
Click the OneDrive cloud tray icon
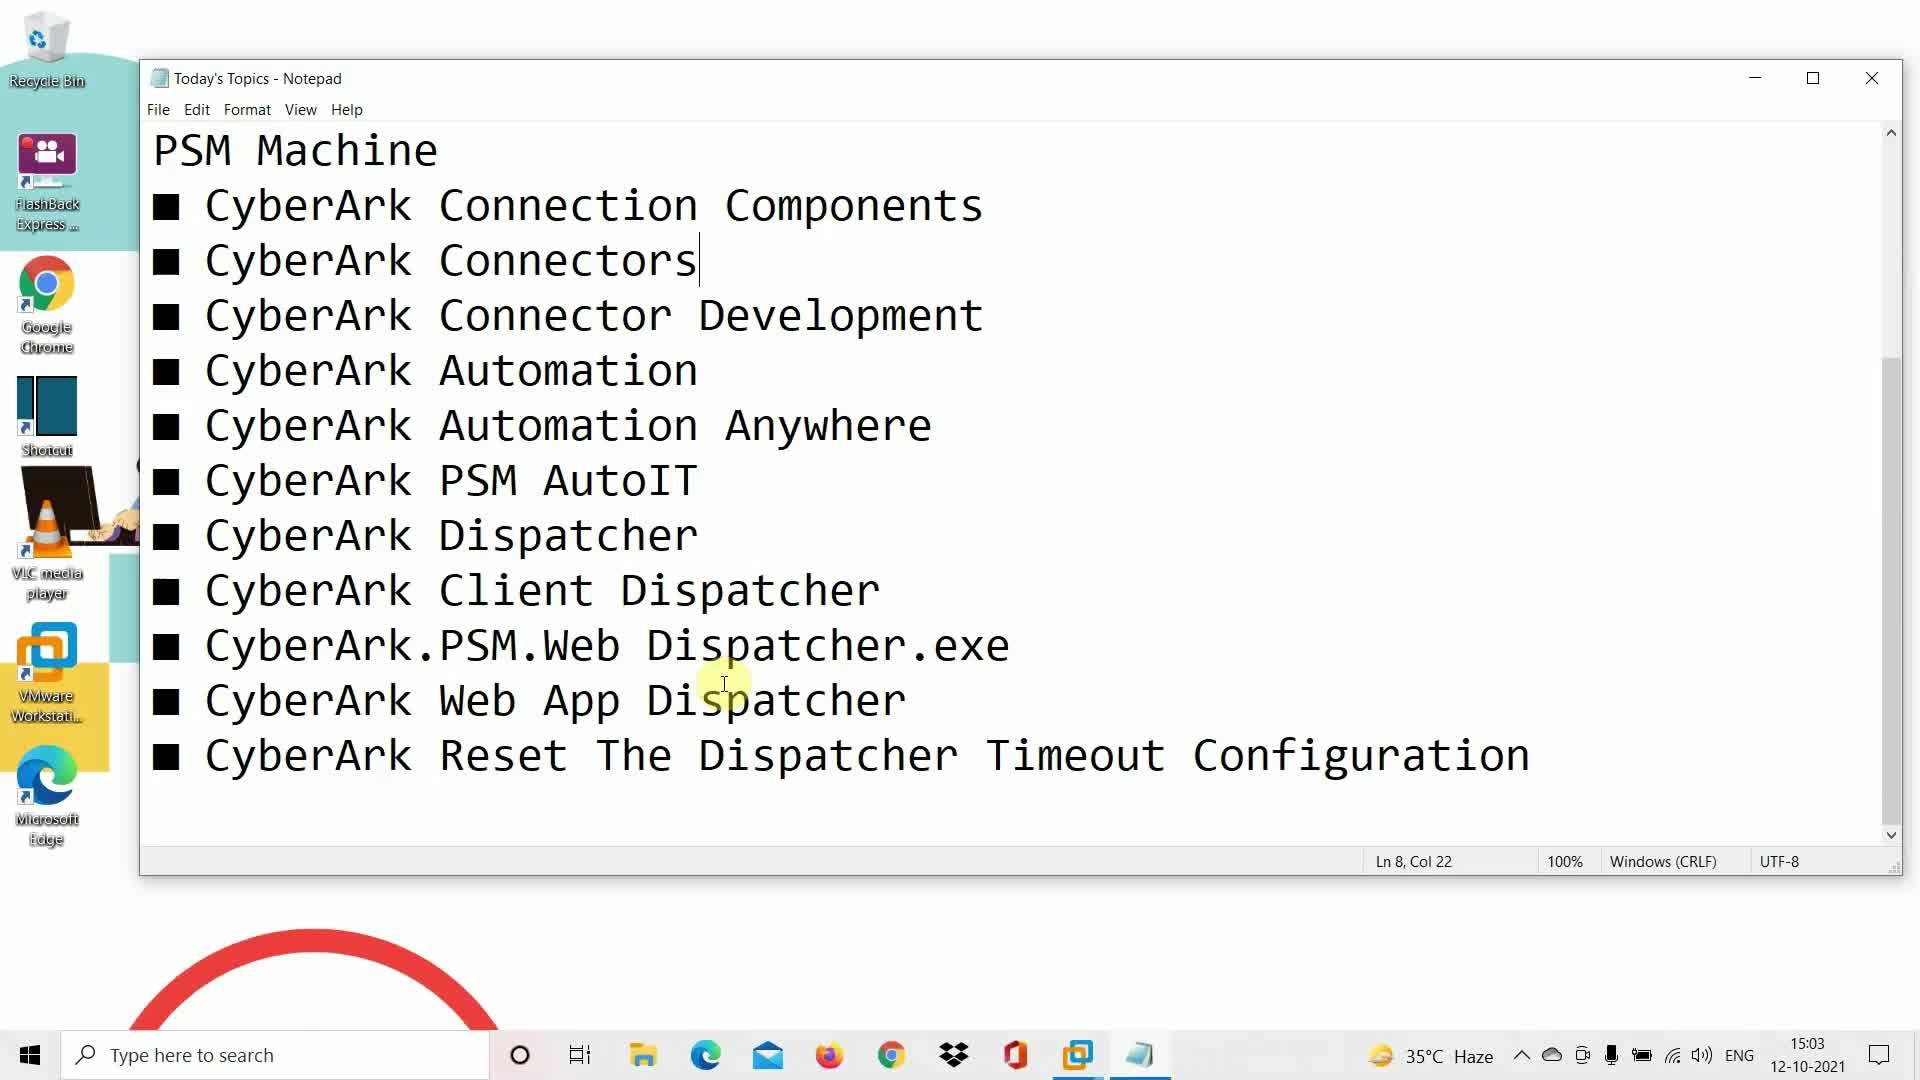click(x=1552, y=1055)
